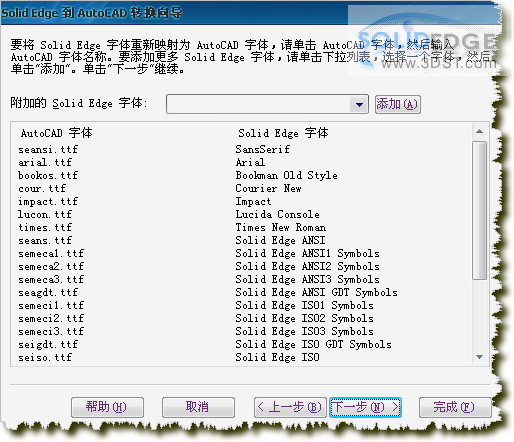Viewport: 514px width, 442px height.
Task: Select the AutoCAD font cour.ttf
Action: coord(42,188)
